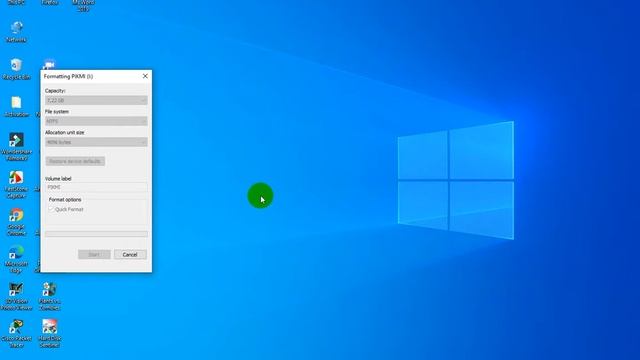Select the Plants vs. Zombies shortcut
This screenshot has height=360, width=640.
(x=49, y=297)
